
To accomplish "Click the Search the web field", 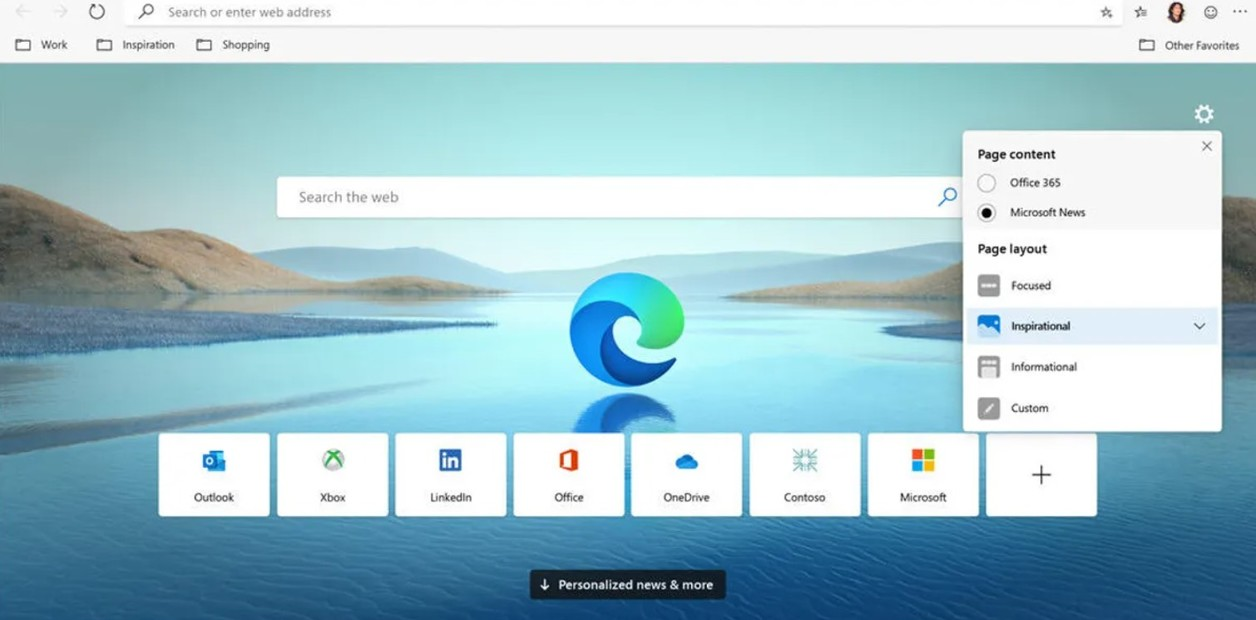I will pyautogui.click(x=610, y=197).
